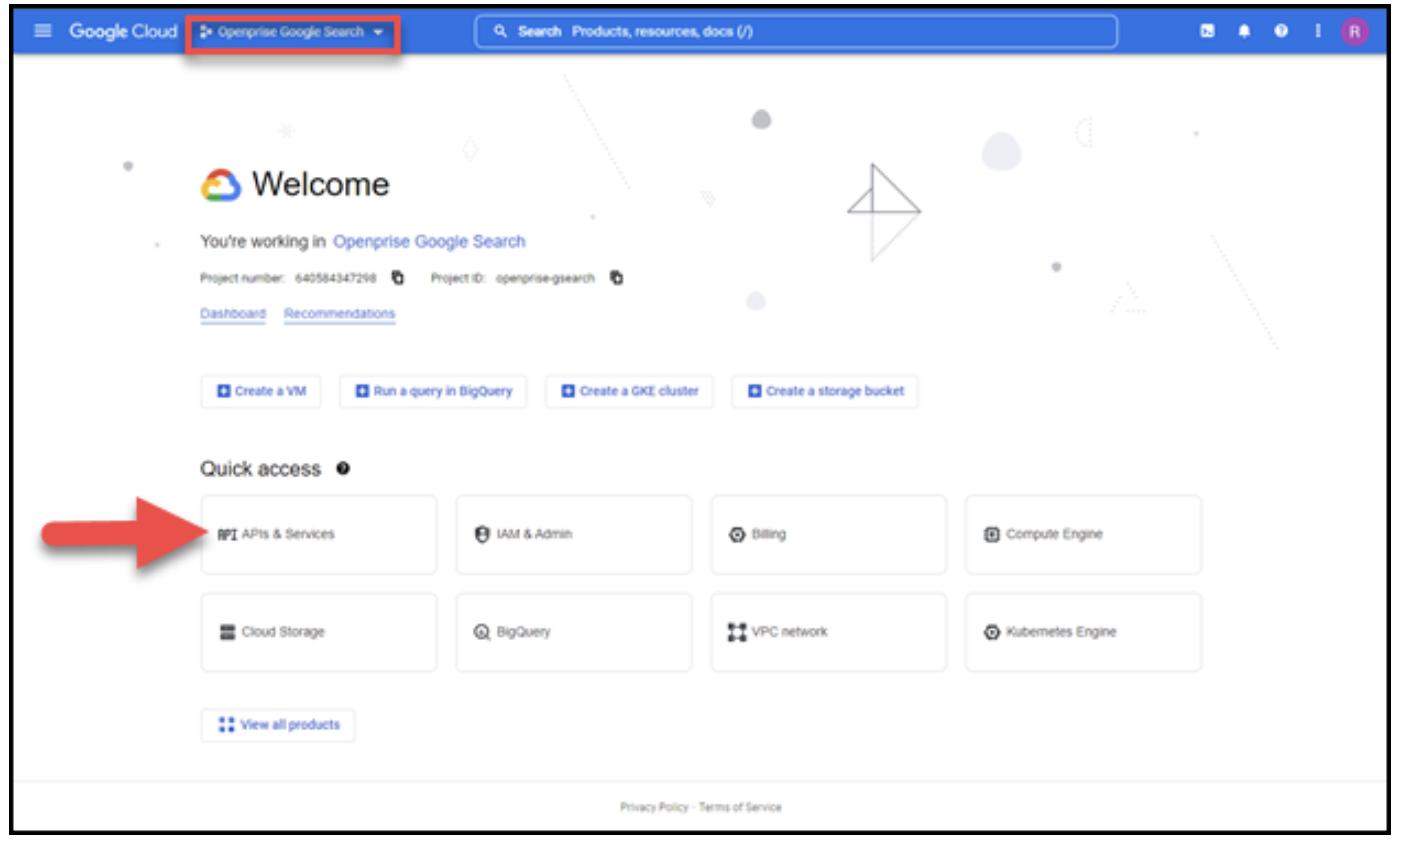Screen dimensions: 1402x844
Task: Click Create a GKE cluster button
Action: click(x=629, y=391)
